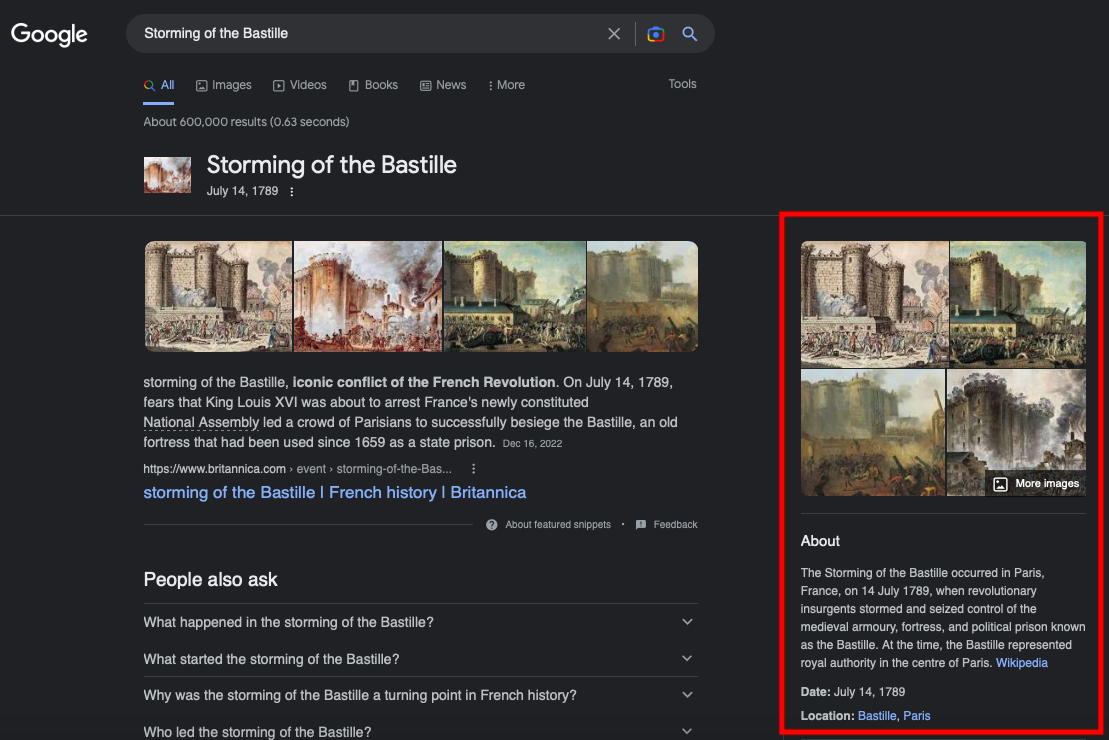Open the three-dot menu next to the britannica.com URL

click(x=473, y=469)
